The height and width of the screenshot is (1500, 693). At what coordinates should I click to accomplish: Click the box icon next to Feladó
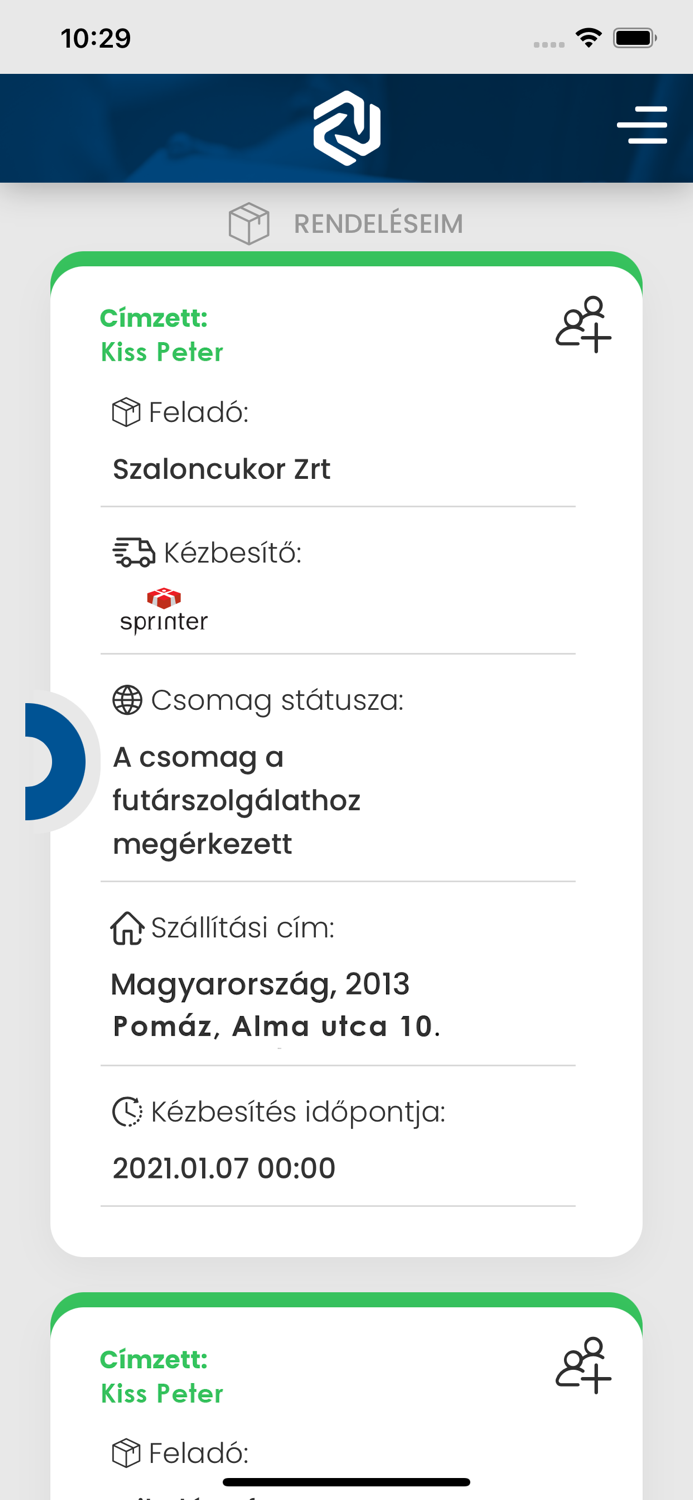[124, 410]
